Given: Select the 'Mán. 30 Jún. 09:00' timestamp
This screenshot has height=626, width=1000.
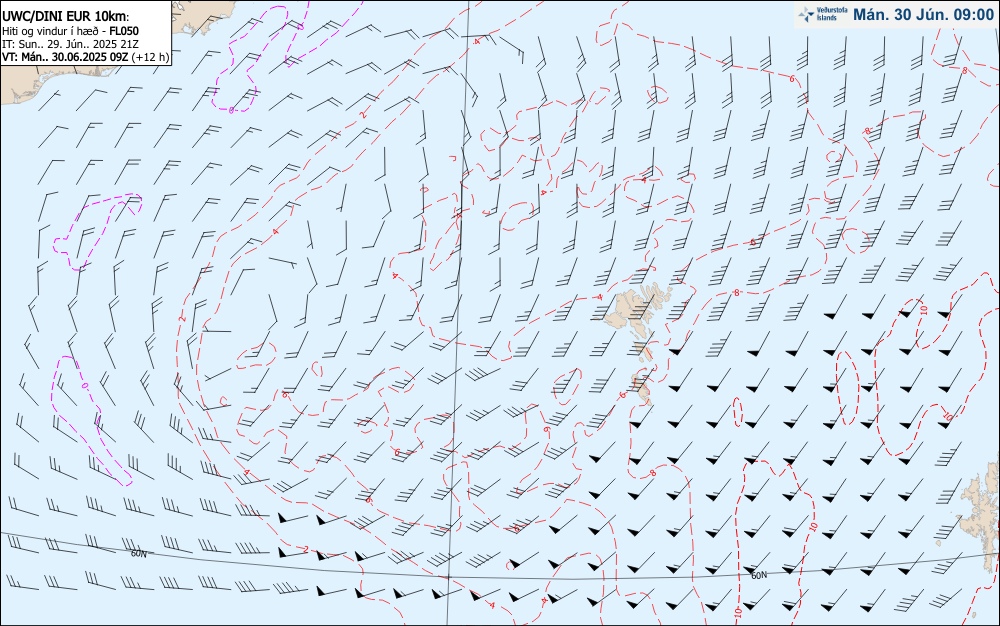Looking at the screenshot, I should tap(923, 15).
